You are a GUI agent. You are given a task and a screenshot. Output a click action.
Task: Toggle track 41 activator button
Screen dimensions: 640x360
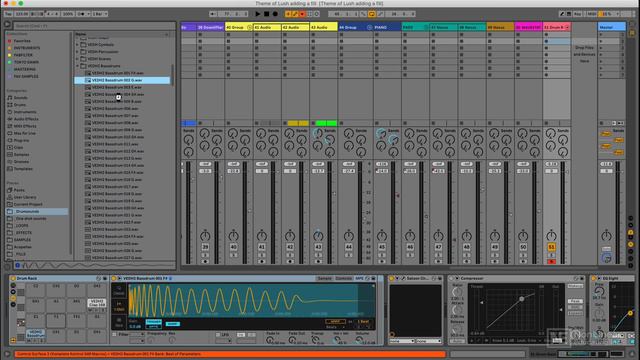[x=262, y=247]
